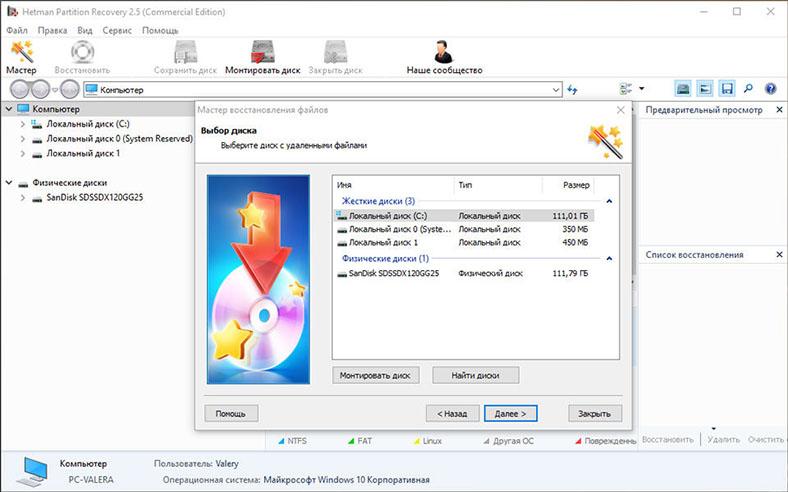
Task: Refresh the address bar location
Action: point(572,89)
